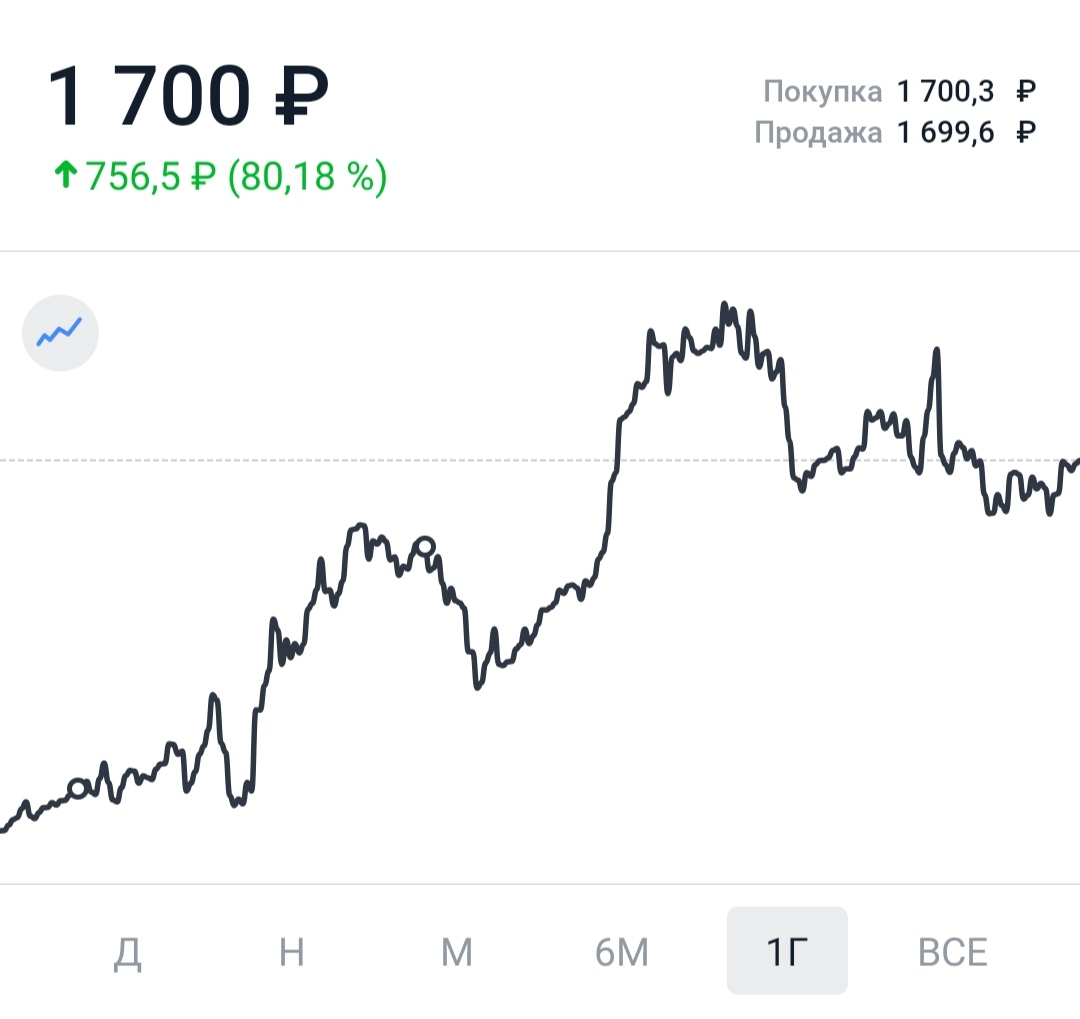Click the circle marker near the chart start
1080x1019 pixels.
pos(79,789)
